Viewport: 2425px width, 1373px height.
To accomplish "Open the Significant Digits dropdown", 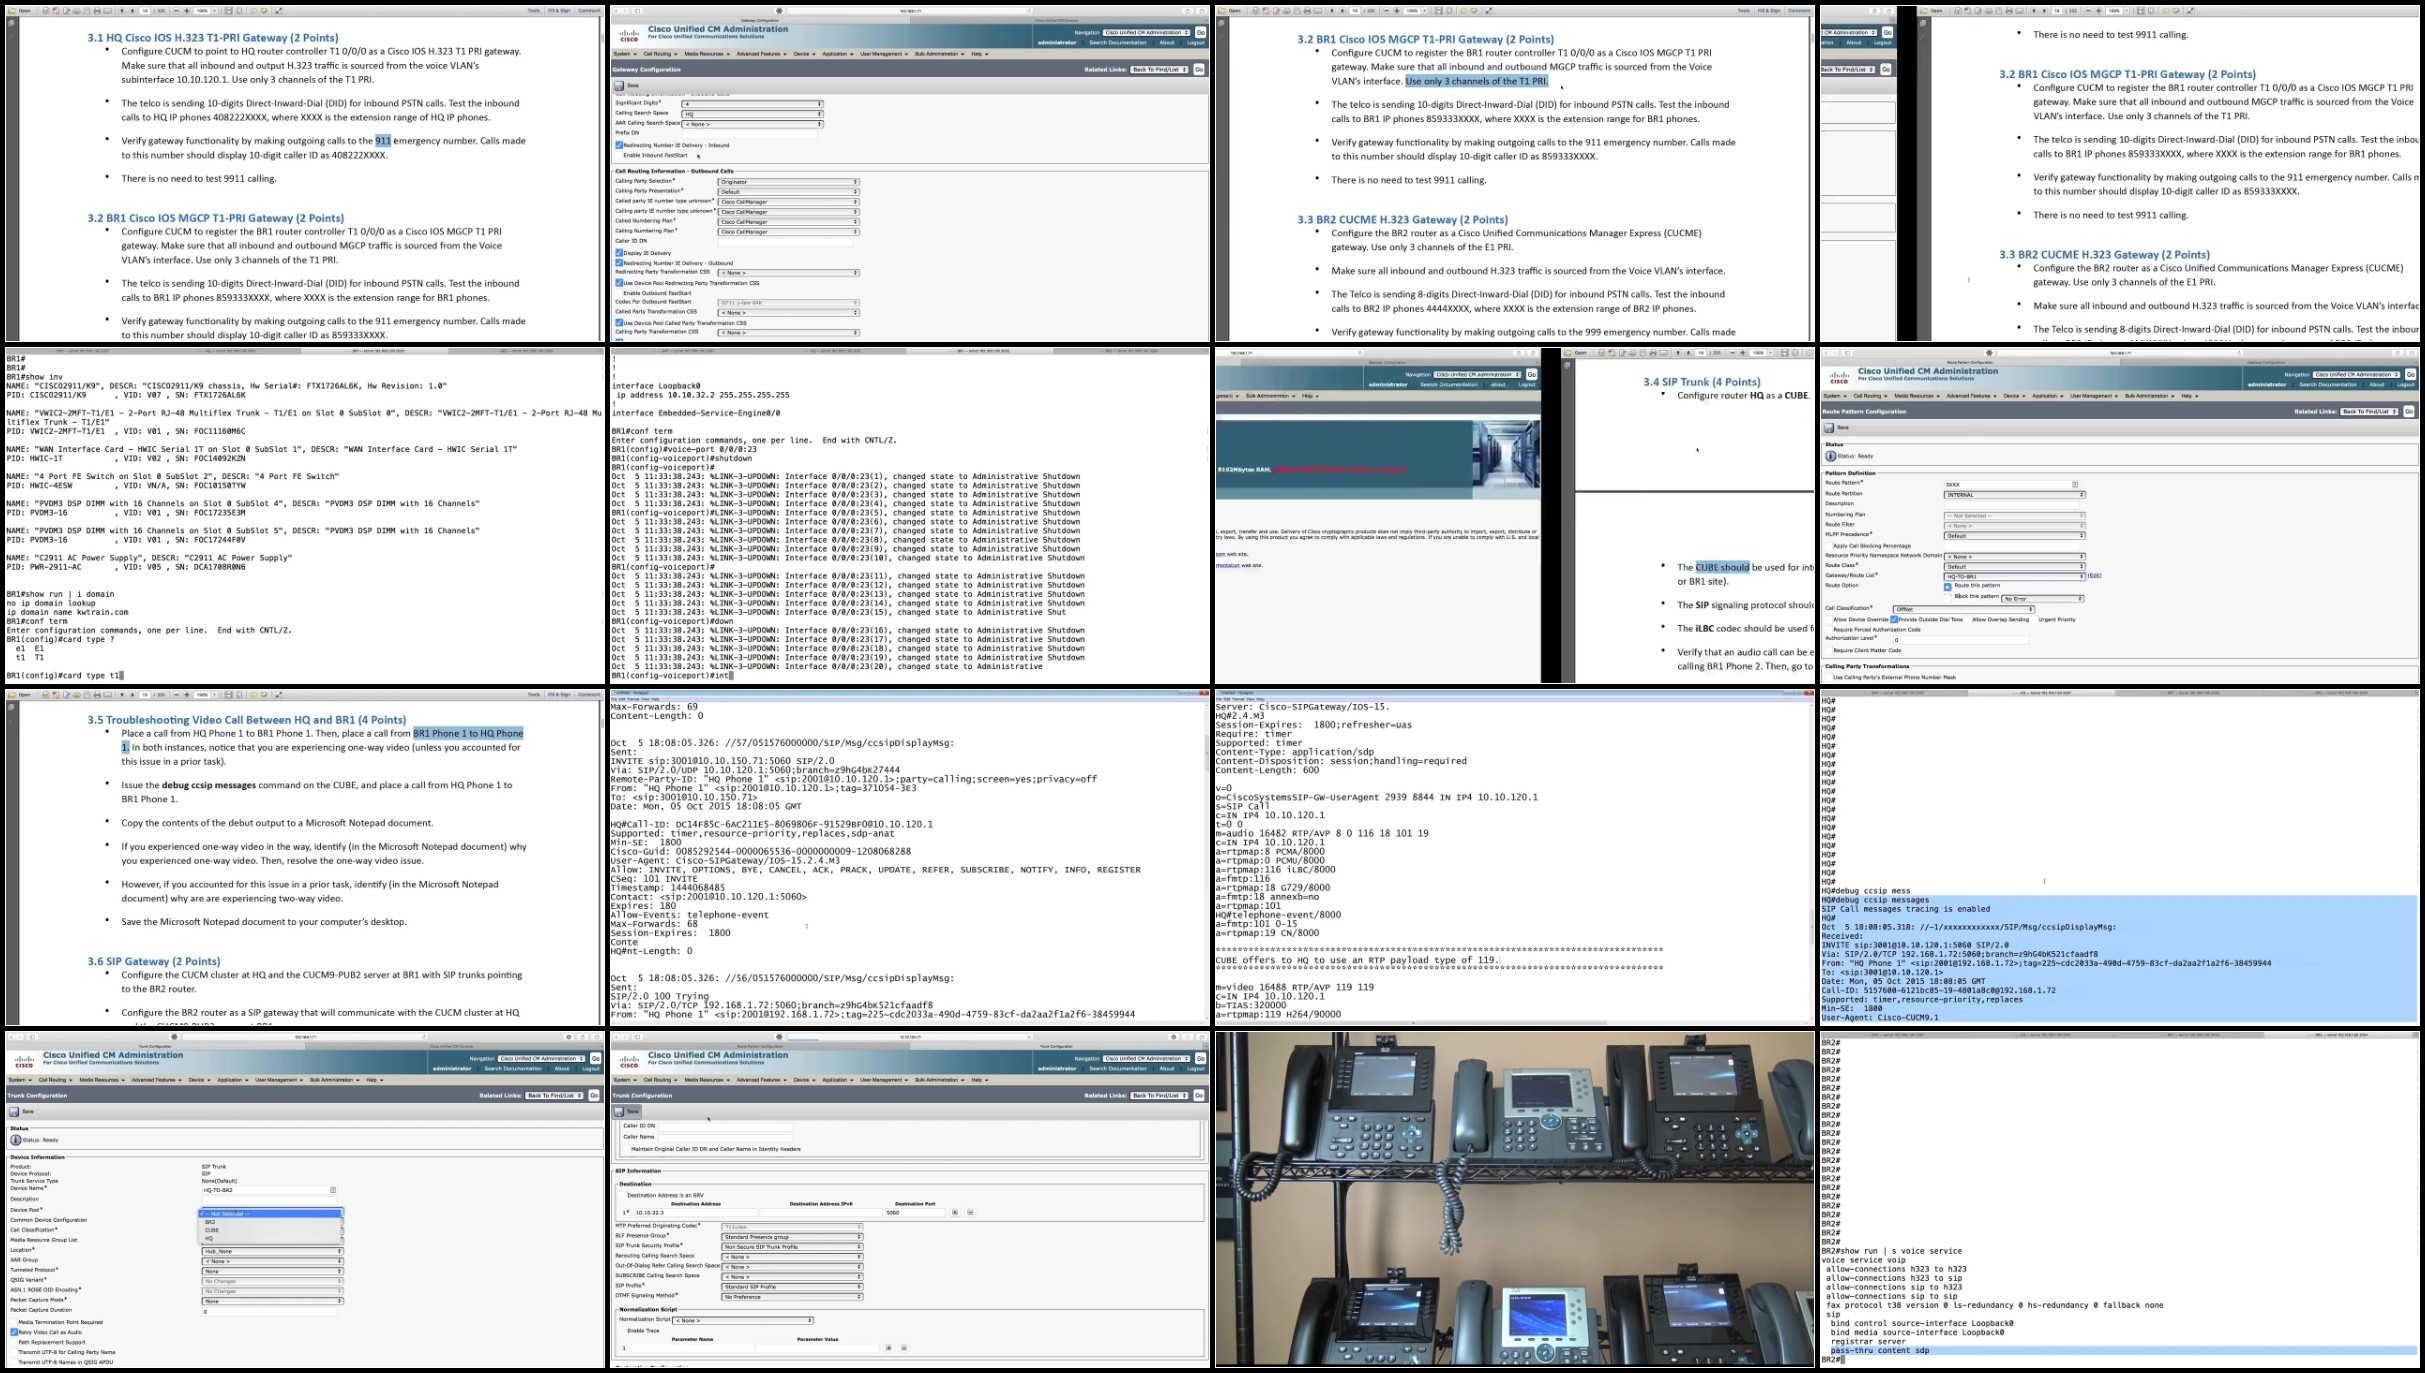I will tap(752, 104).
